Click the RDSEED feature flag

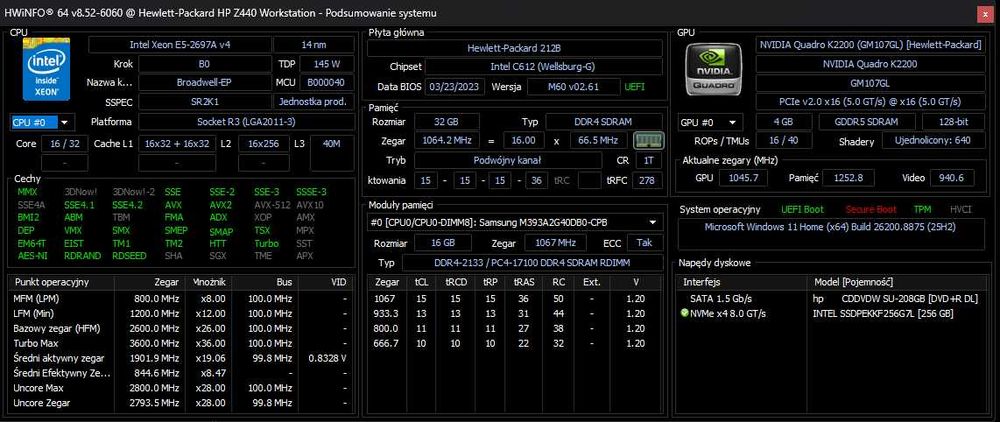click(x=129, y=256)
